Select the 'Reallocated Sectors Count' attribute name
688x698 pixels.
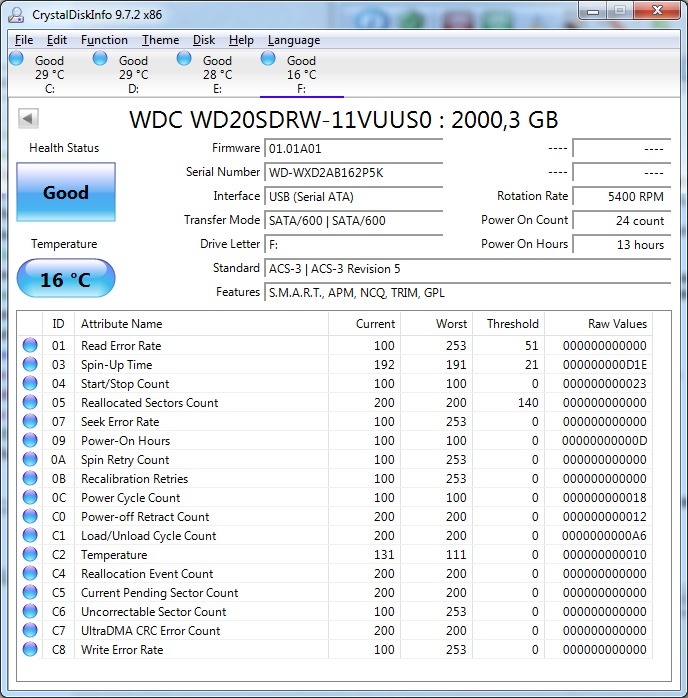[x=150, y=402]
